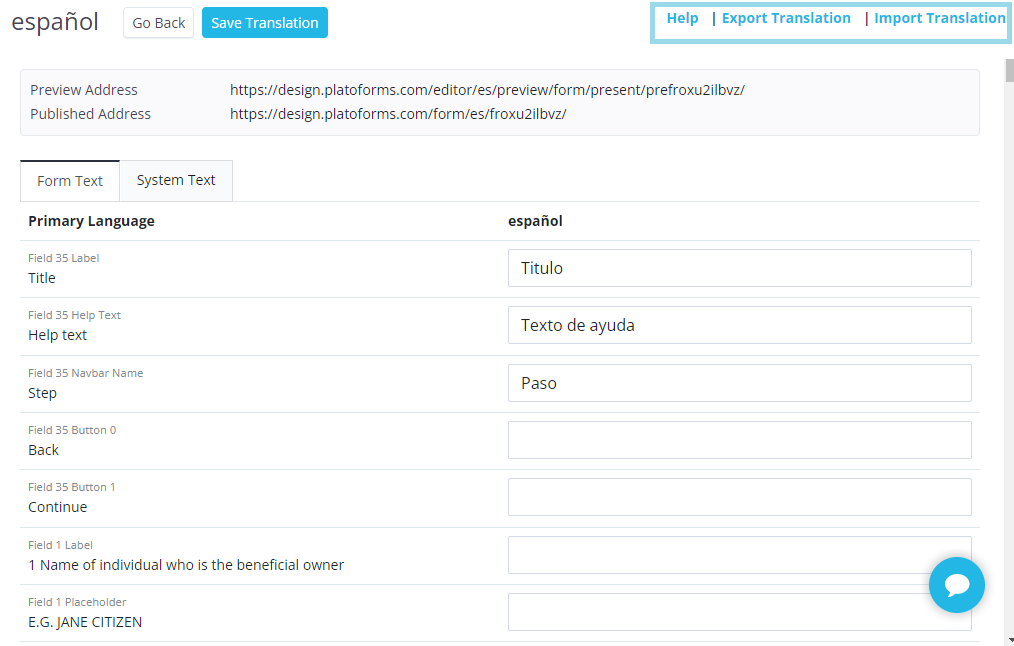The width and height of the screenshot is (1014, 646).
Task: Focus the Field 1 Label translation input
Action: click(x=716, y=555)
